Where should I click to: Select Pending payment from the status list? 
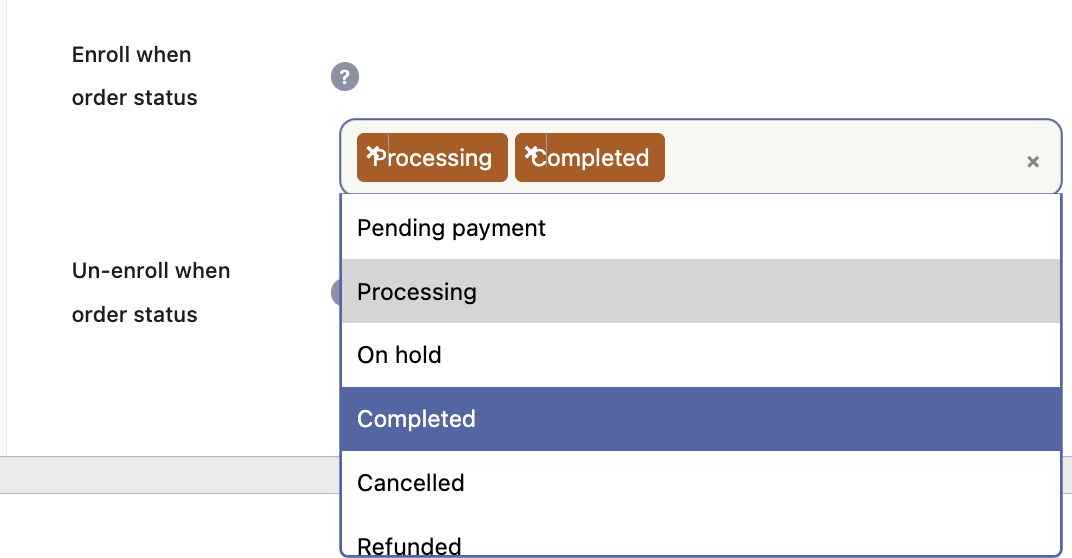(701, 228)
